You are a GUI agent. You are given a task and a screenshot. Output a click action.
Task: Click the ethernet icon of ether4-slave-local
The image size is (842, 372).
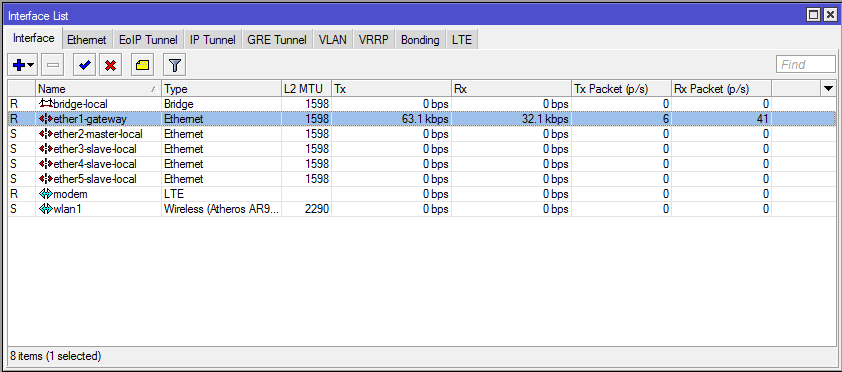(46, 164)
